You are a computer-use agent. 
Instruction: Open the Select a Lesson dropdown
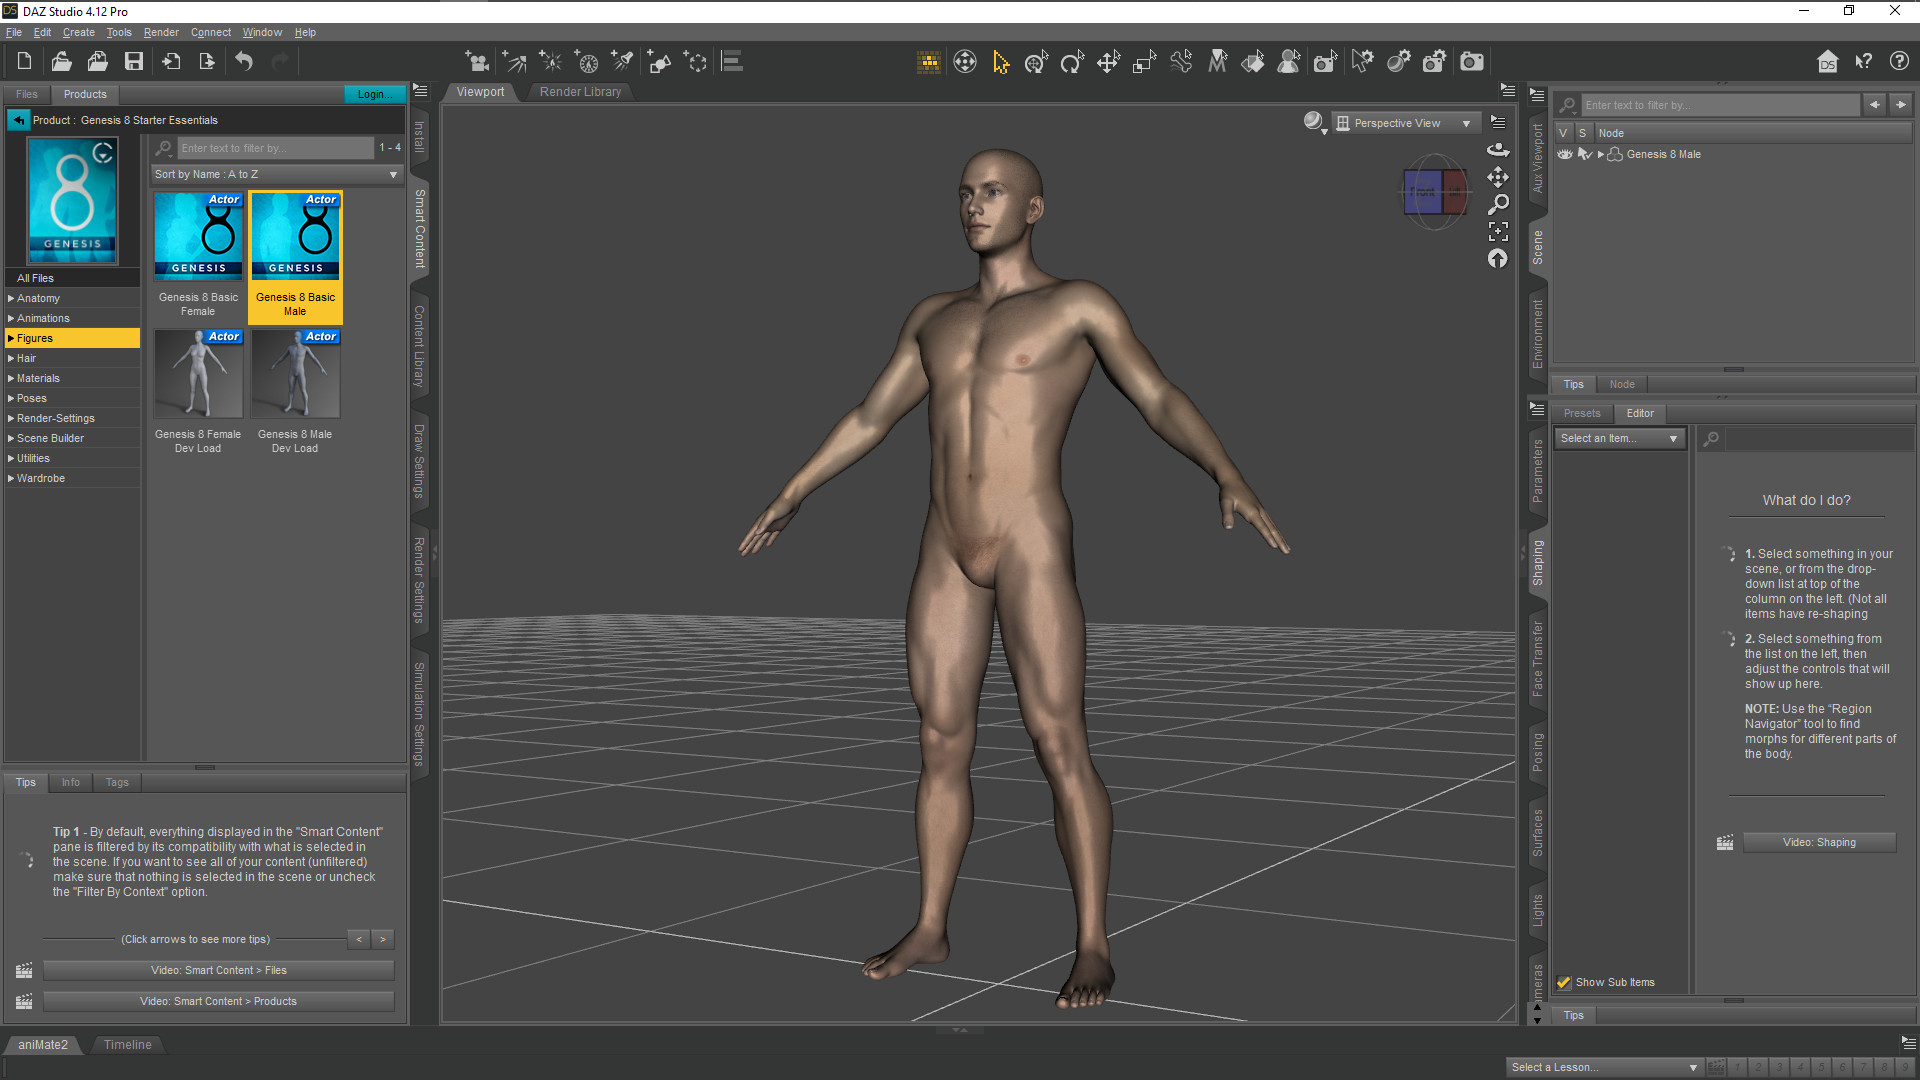click(1603, 1067)
